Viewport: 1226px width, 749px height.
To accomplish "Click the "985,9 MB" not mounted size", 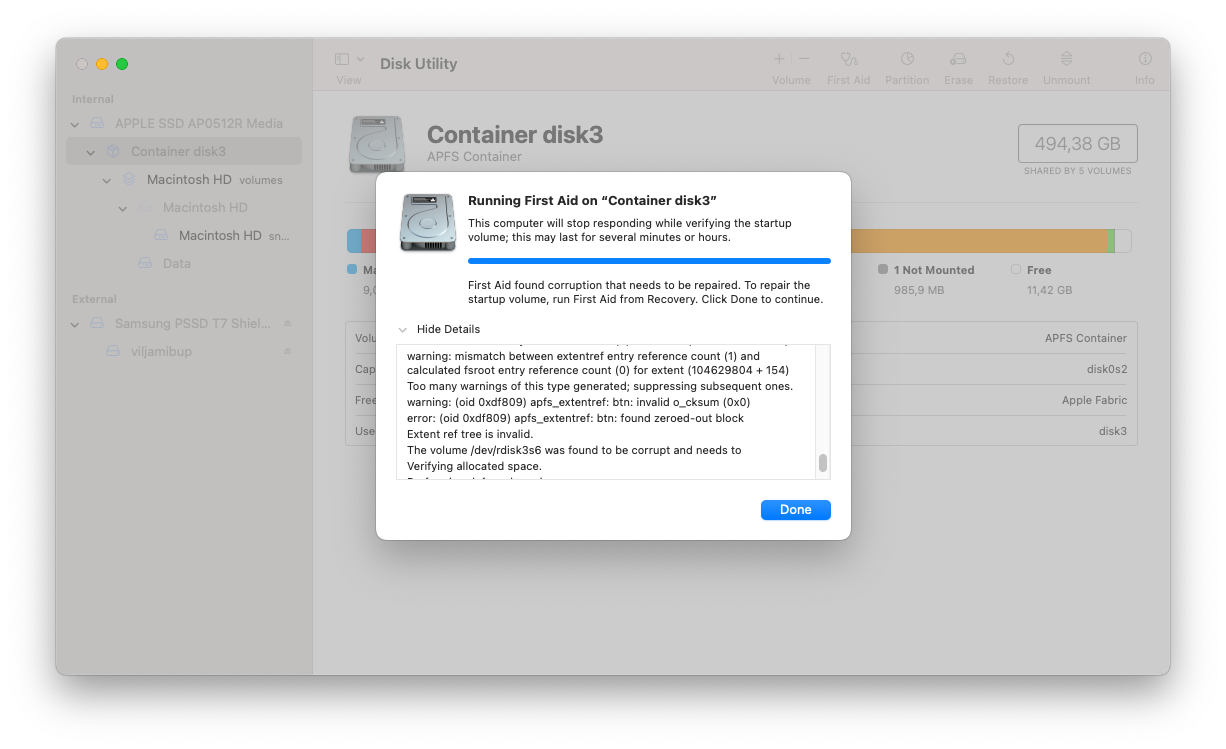I will (919, 290).
